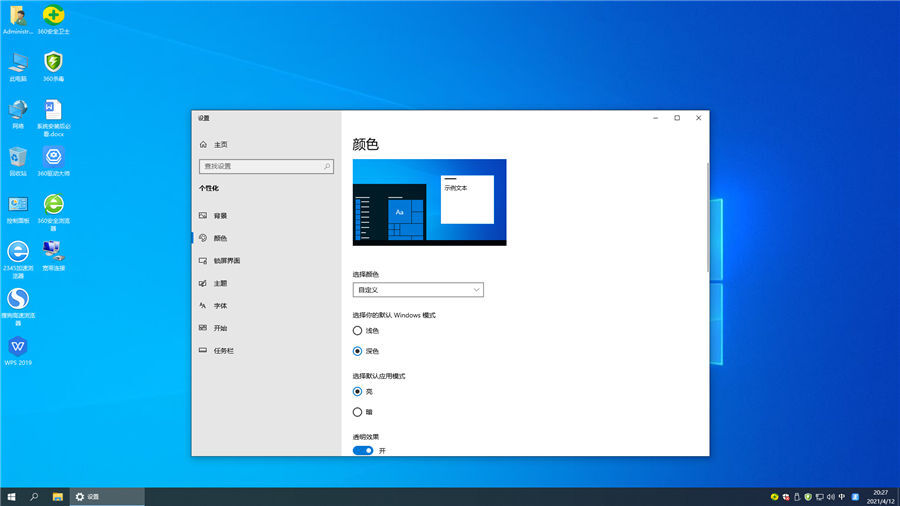The height and width of the screenshot is (506, 900).
Task: Turn off the 透明效果 toggle
Action: 363,450
